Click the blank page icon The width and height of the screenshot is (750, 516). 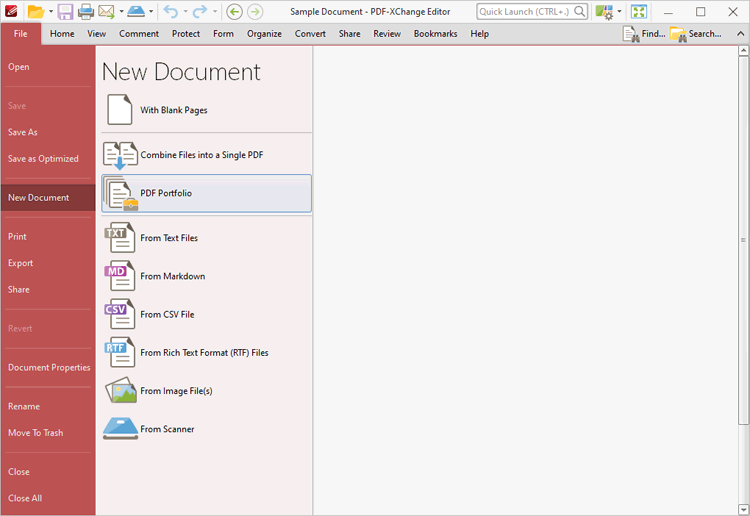point(120,110)
